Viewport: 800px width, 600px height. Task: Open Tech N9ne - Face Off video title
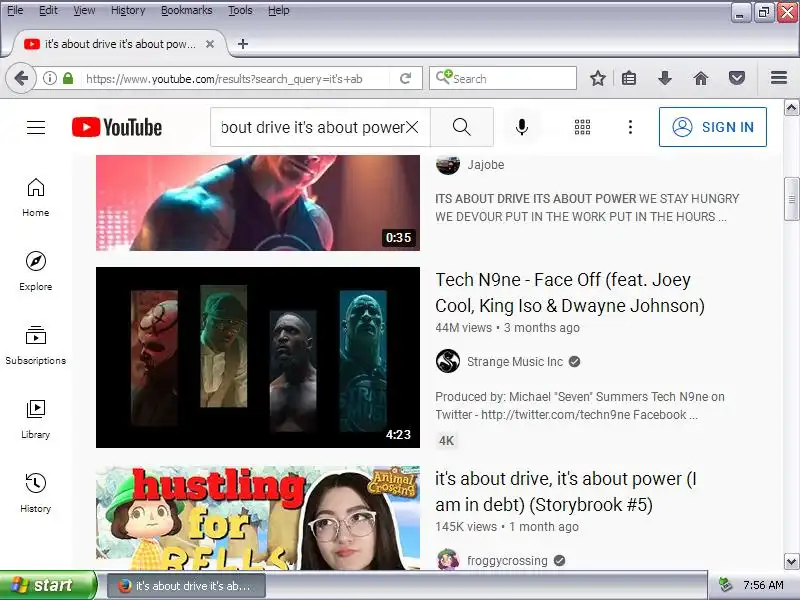point(570,293)
